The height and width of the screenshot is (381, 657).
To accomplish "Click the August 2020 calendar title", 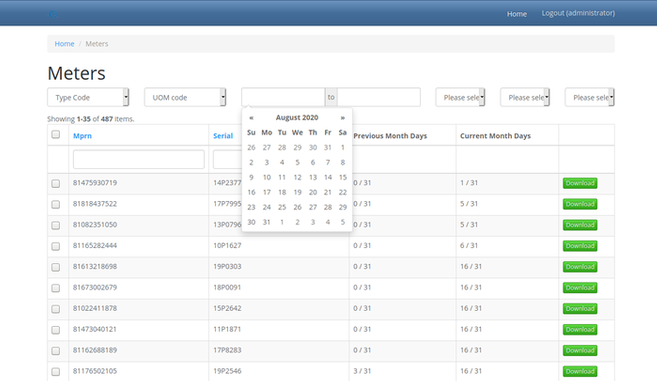I will tap(297, 118).
